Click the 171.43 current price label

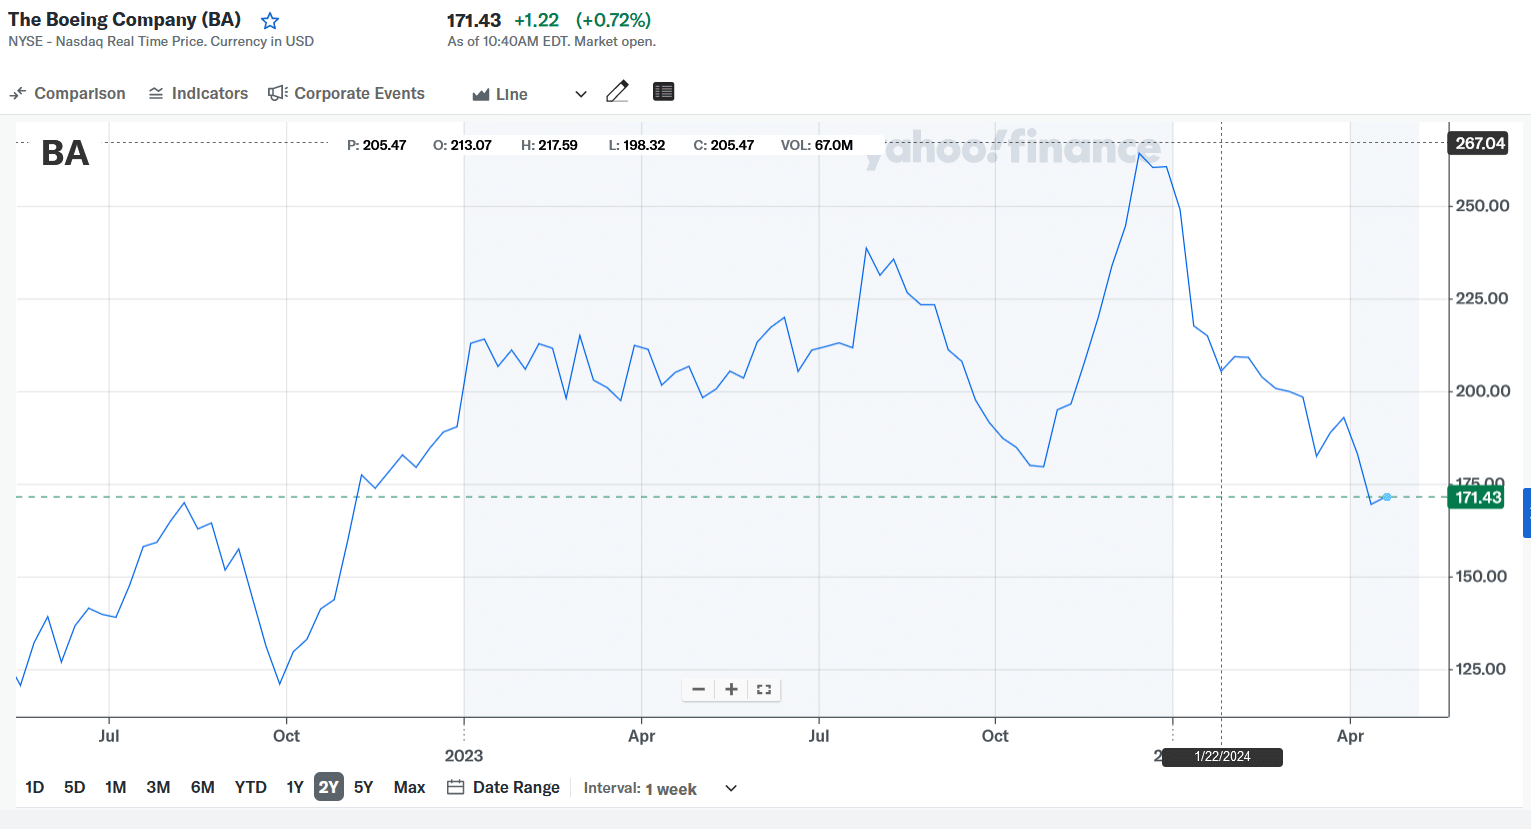[1476, 497]
